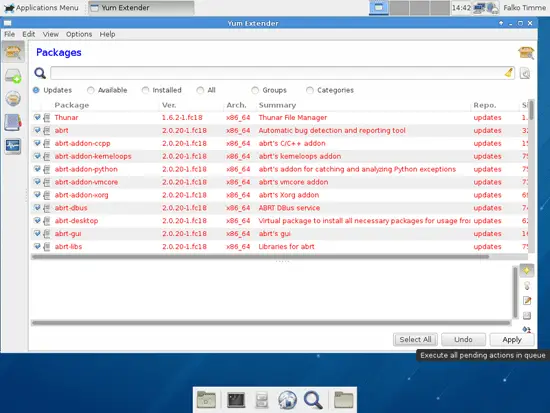
Task: Select the Installed radio button
Action: click(145, 90)
